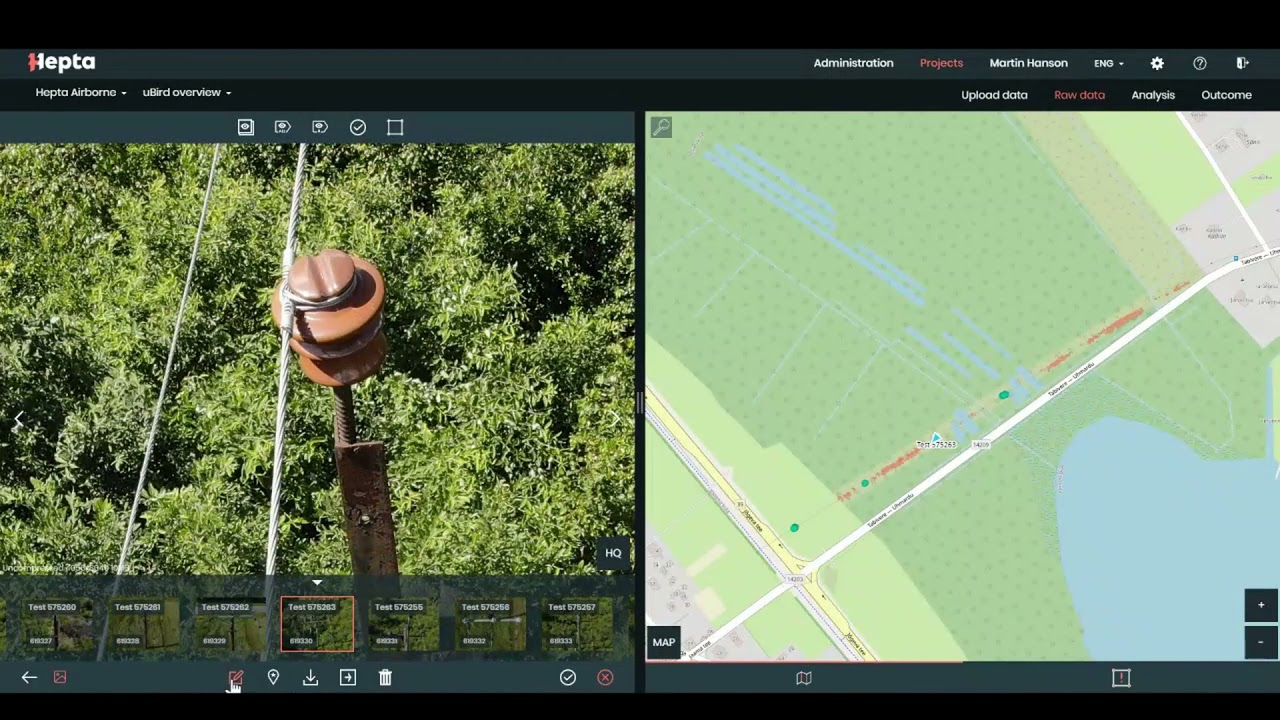
Task: Go to next image with right chevron
Action: tap(616, 416)
